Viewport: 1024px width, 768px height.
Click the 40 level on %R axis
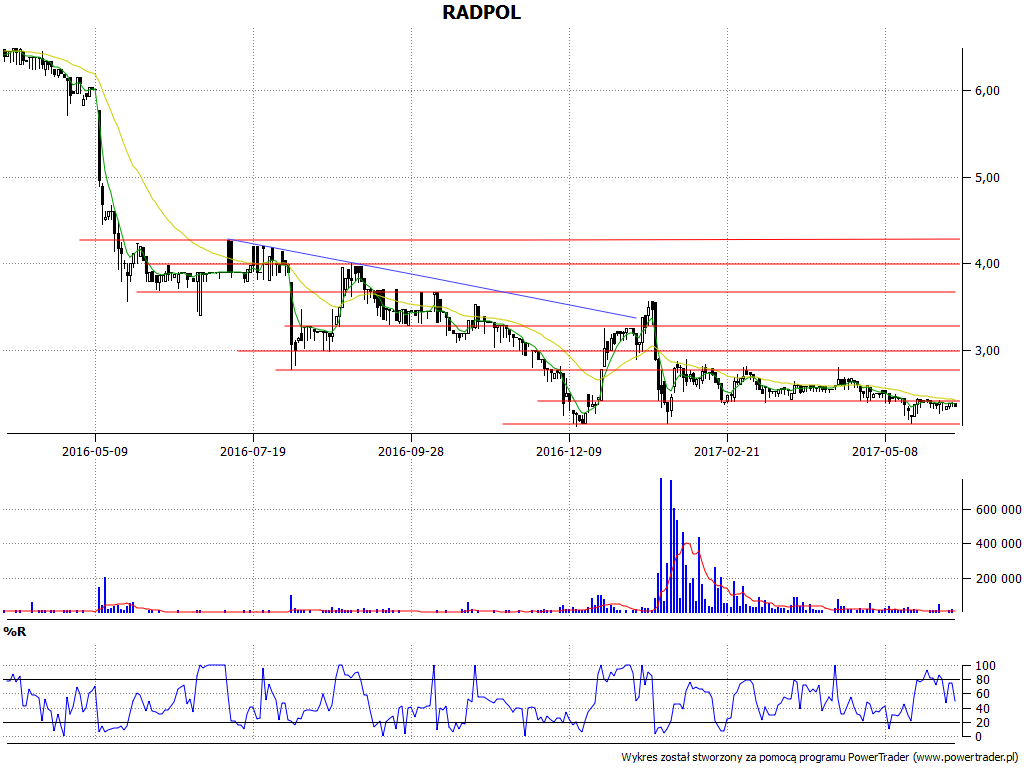[982, 709]
